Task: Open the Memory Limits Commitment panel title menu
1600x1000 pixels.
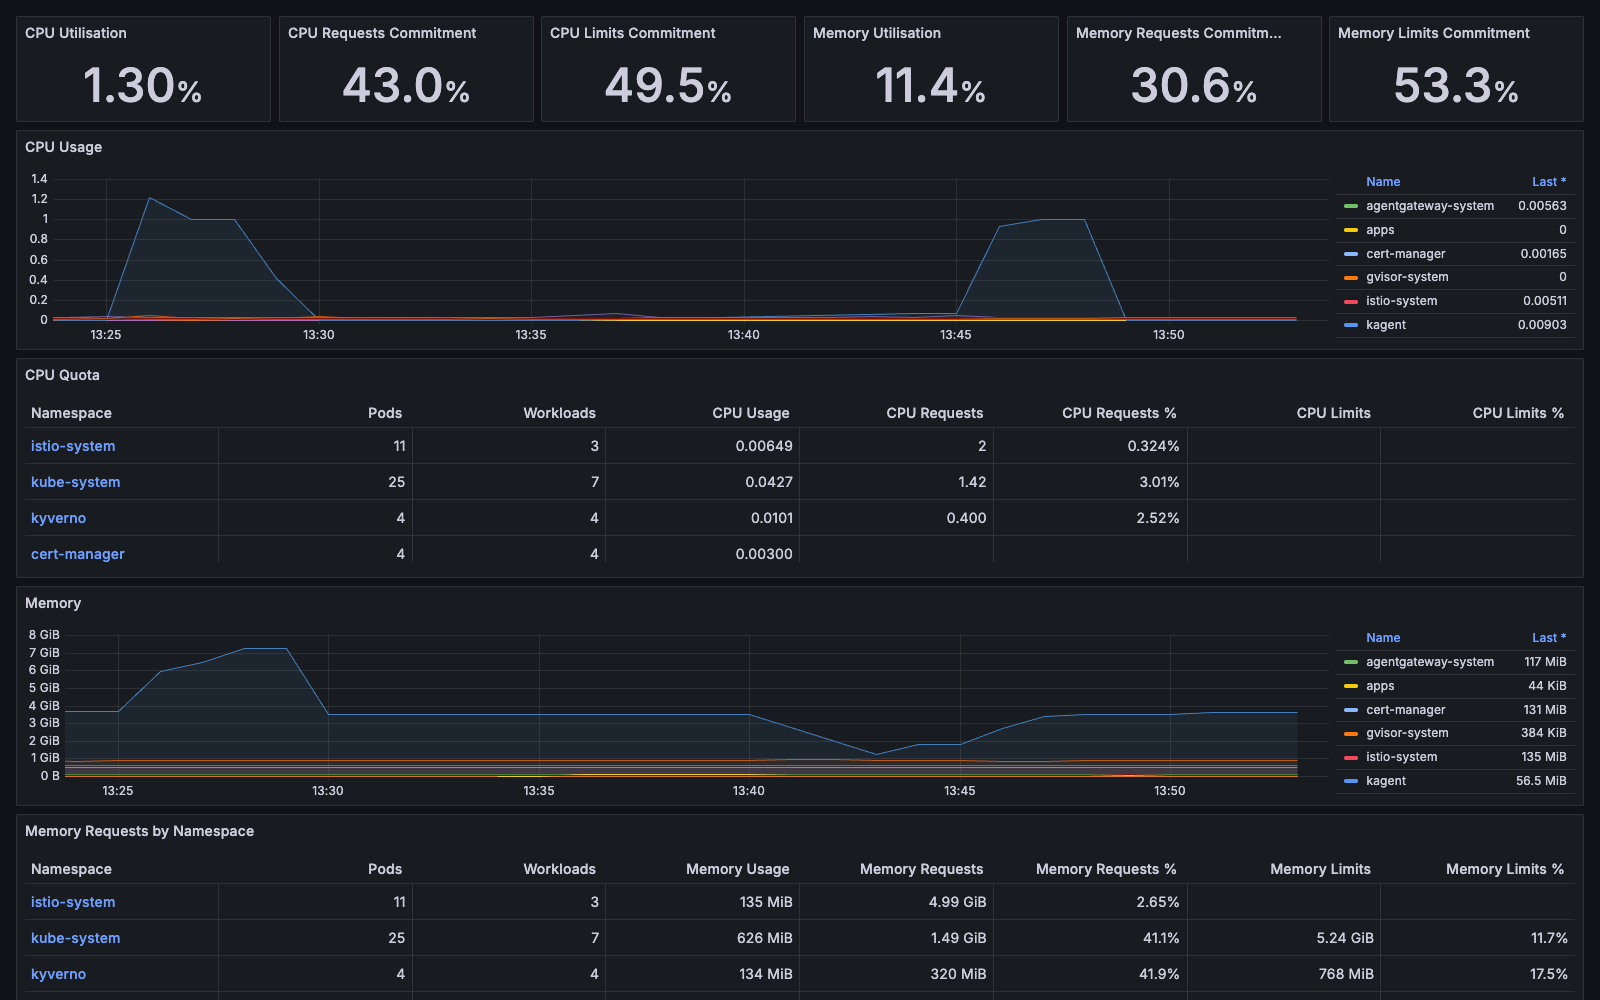Action: (1434, 33)
